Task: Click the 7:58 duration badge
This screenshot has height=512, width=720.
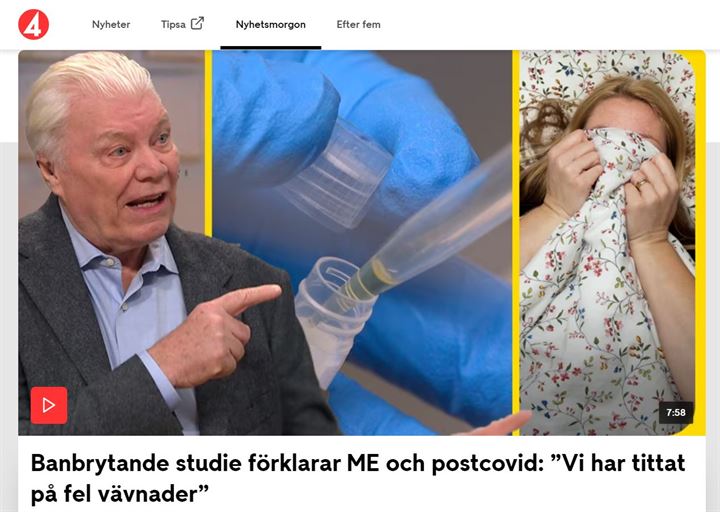Action: pos(676,412)
